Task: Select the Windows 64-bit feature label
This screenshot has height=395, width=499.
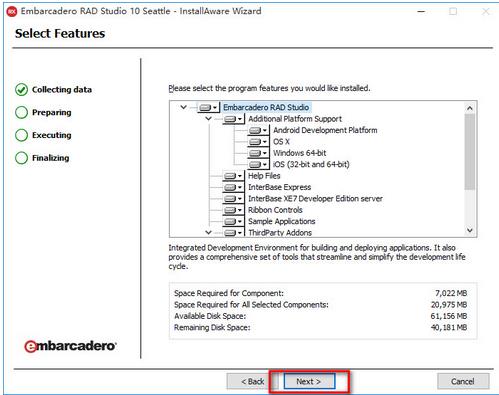Action: tap(300, 153)
